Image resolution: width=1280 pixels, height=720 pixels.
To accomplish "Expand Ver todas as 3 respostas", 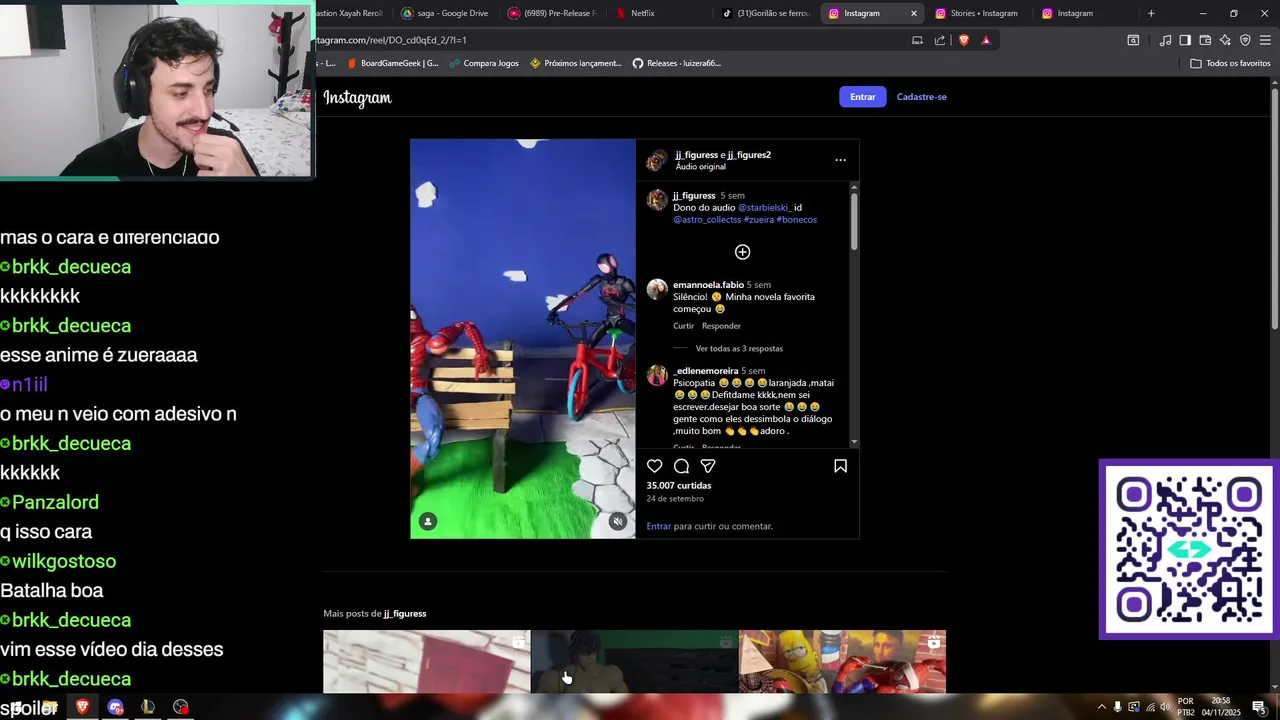I will coord(739,349).
